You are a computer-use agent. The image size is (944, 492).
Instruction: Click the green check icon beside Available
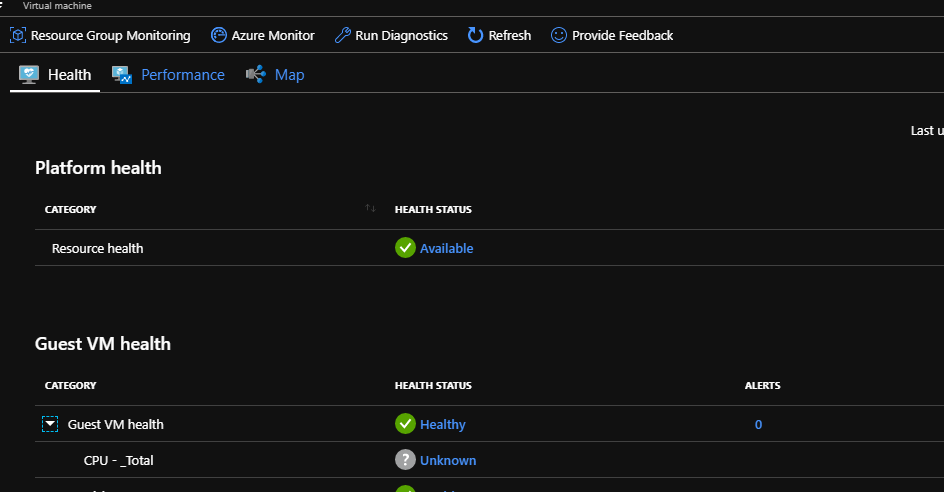click(x=405, y=248)
